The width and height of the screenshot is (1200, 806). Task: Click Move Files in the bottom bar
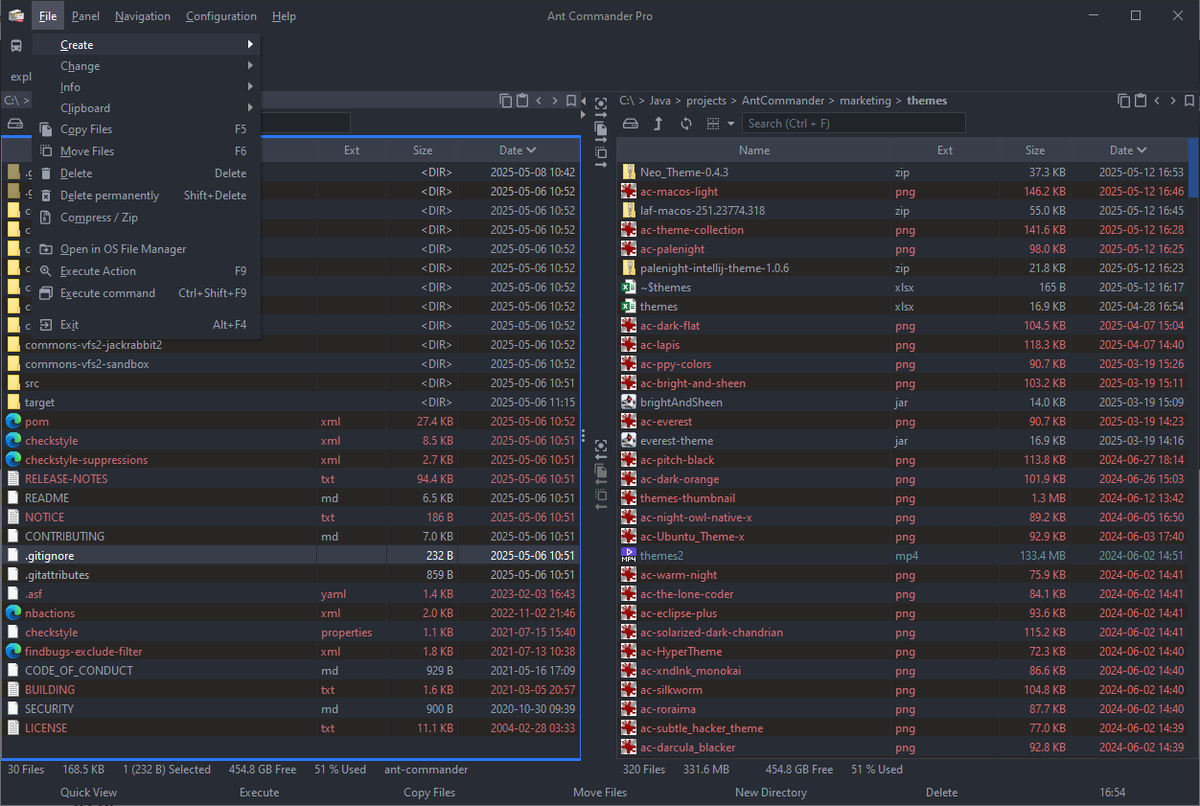[600, 792]
